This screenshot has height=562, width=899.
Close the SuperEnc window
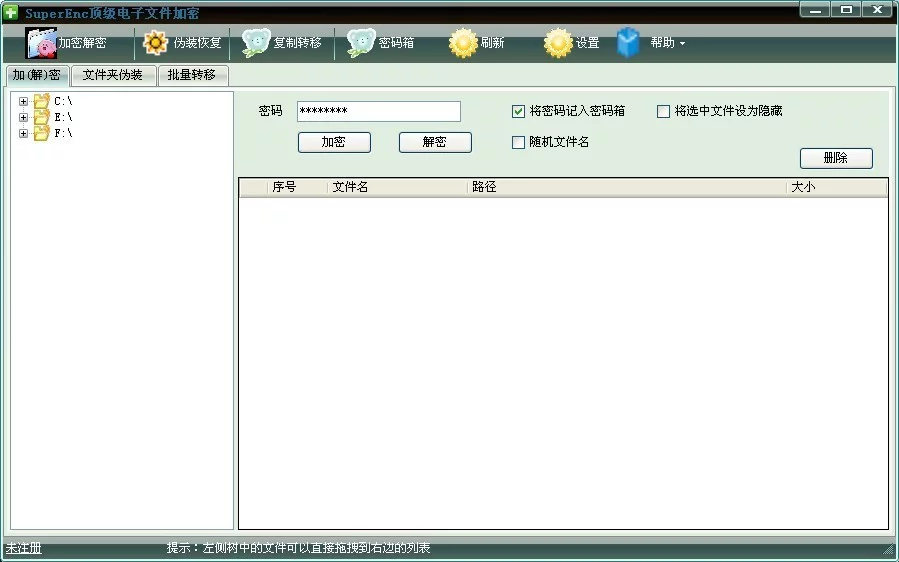pos(877,9)
